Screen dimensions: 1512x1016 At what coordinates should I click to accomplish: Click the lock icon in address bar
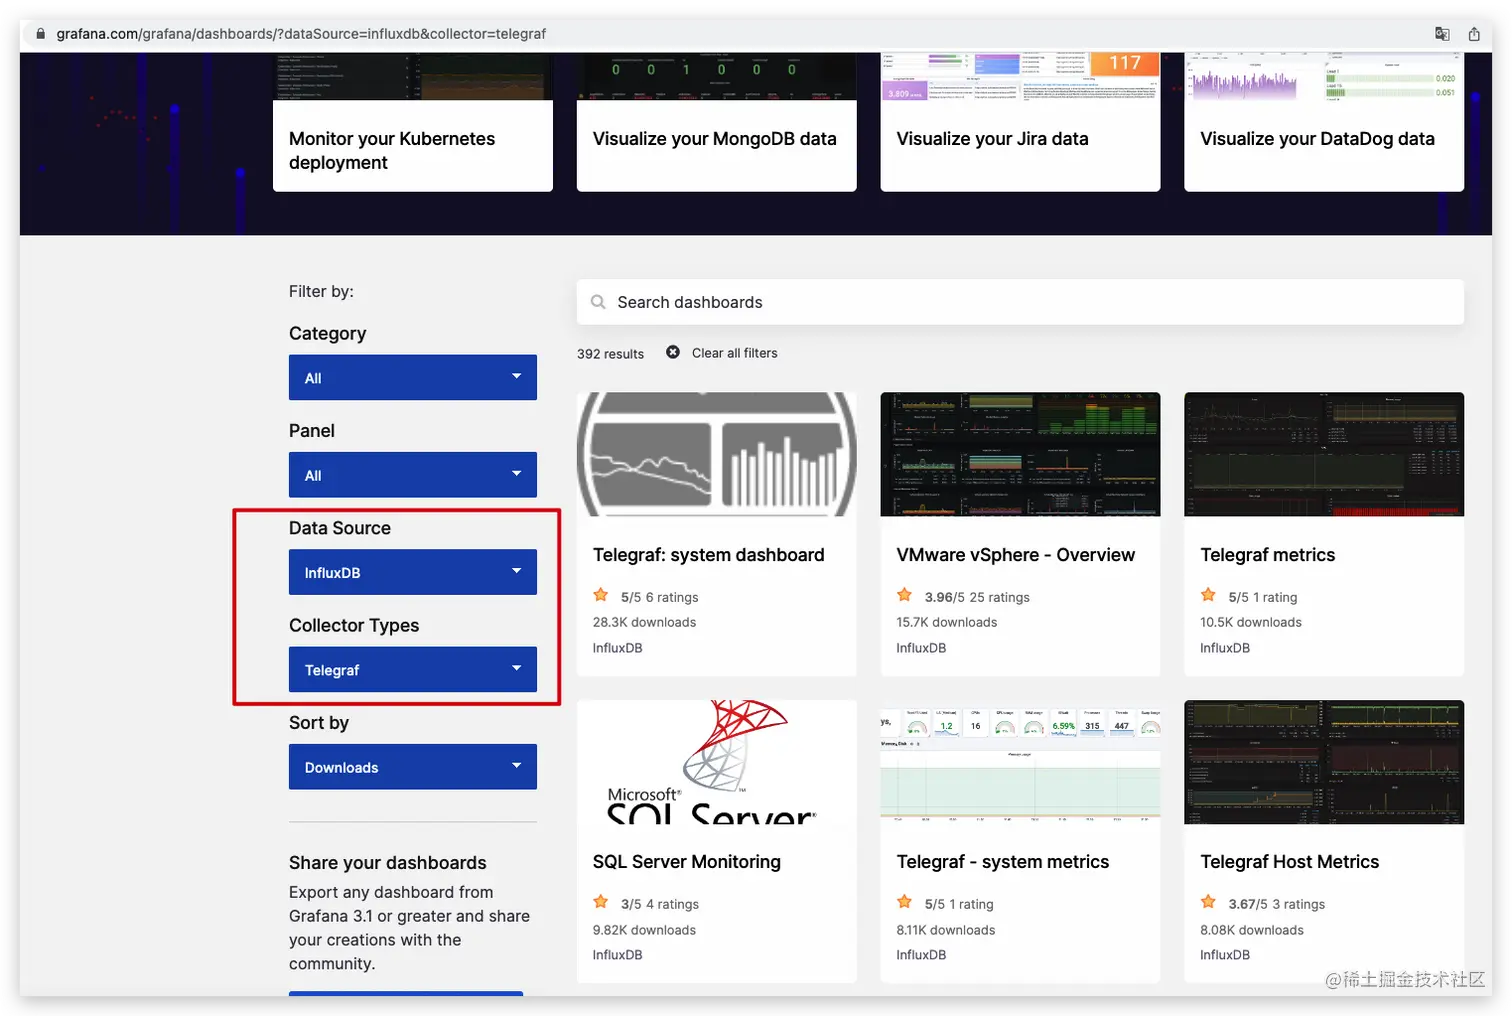41,33
